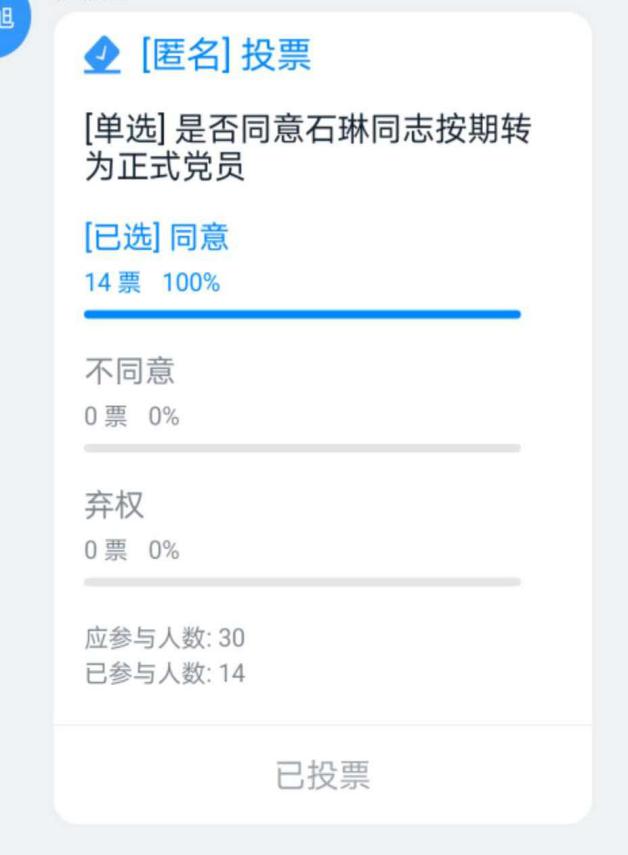Tap the 100% percentage label

point(191,282)
